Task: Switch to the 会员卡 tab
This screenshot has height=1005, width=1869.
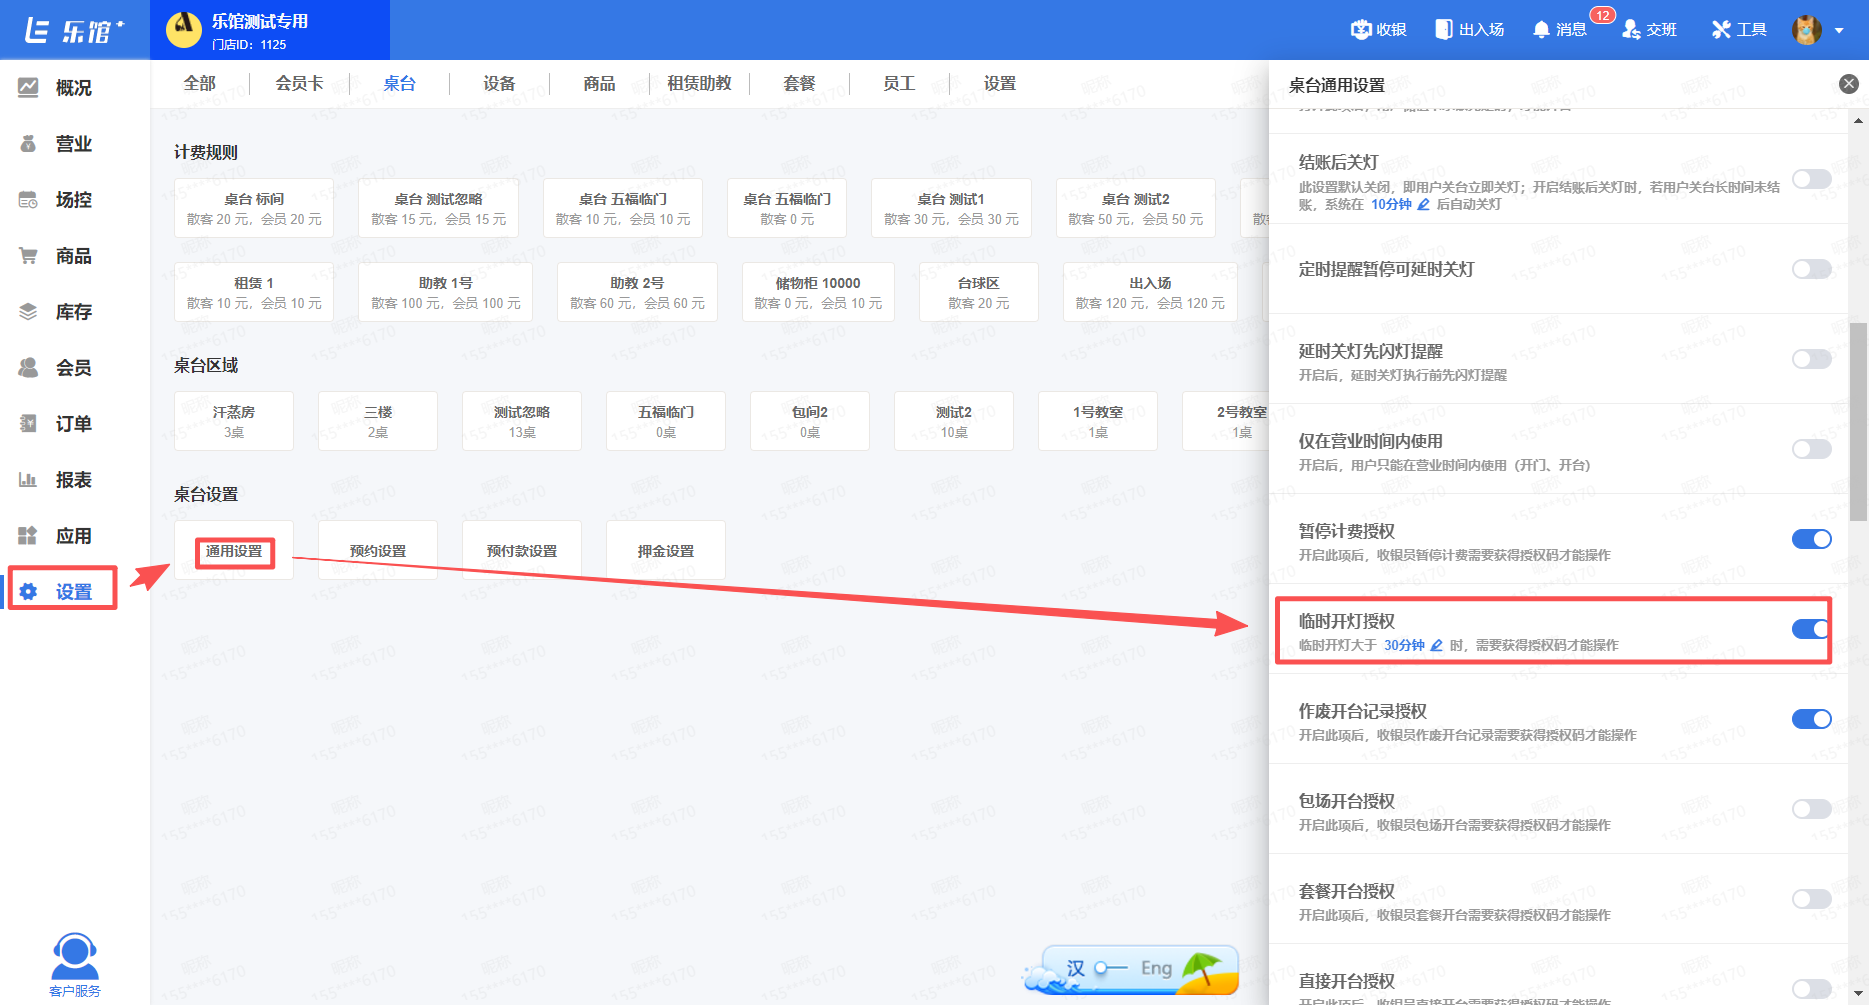Action: (299, 84)
